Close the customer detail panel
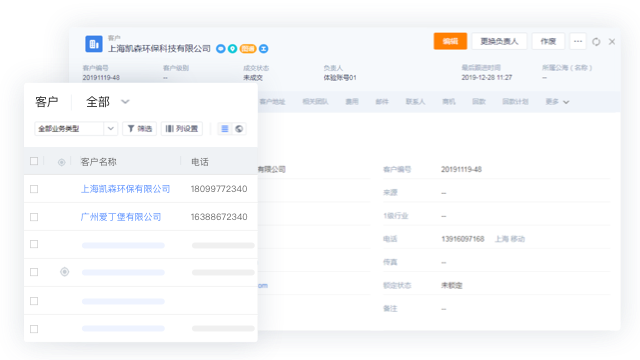 612,42
